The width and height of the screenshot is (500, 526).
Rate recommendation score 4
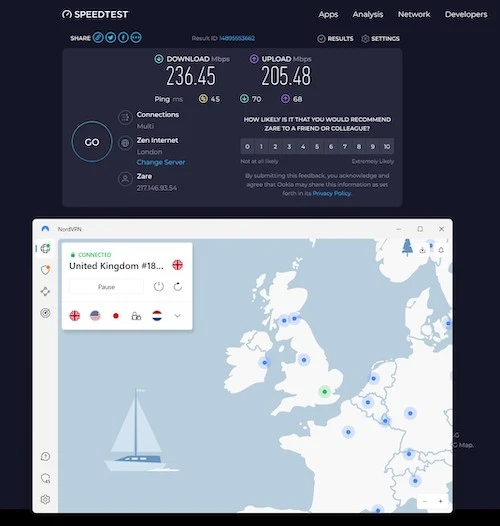303,147
